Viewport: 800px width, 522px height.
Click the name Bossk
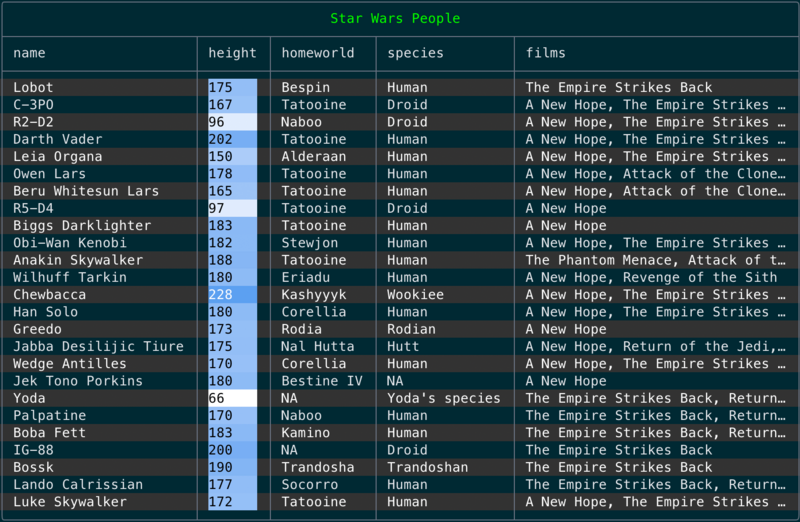click(x=33, y=467)
